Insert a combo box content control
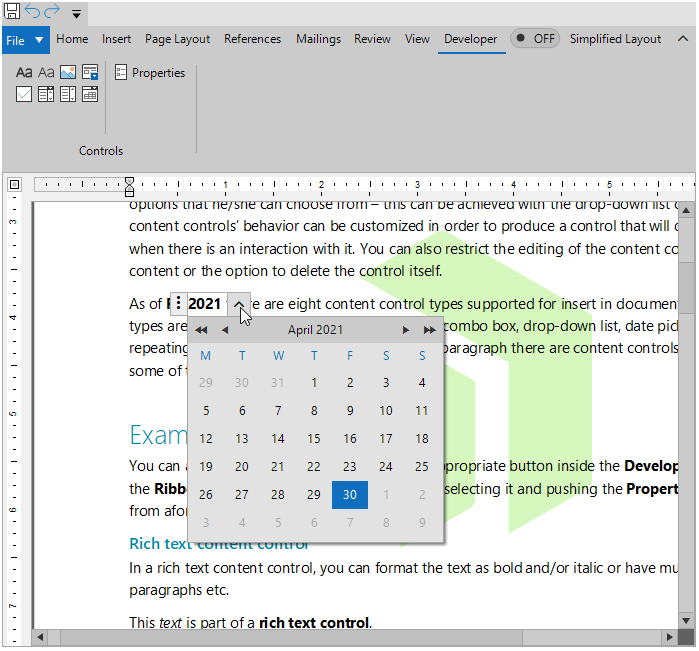699x651 pixels. click(x=46, y=94)
